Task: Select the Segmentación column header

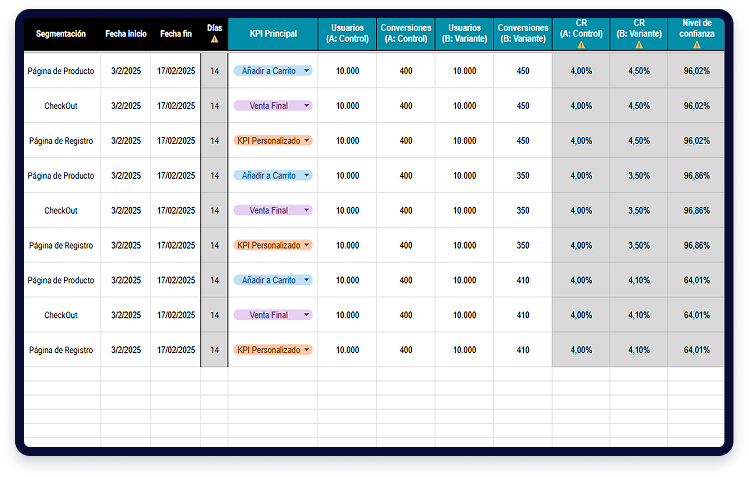Action: coord(61,34)
